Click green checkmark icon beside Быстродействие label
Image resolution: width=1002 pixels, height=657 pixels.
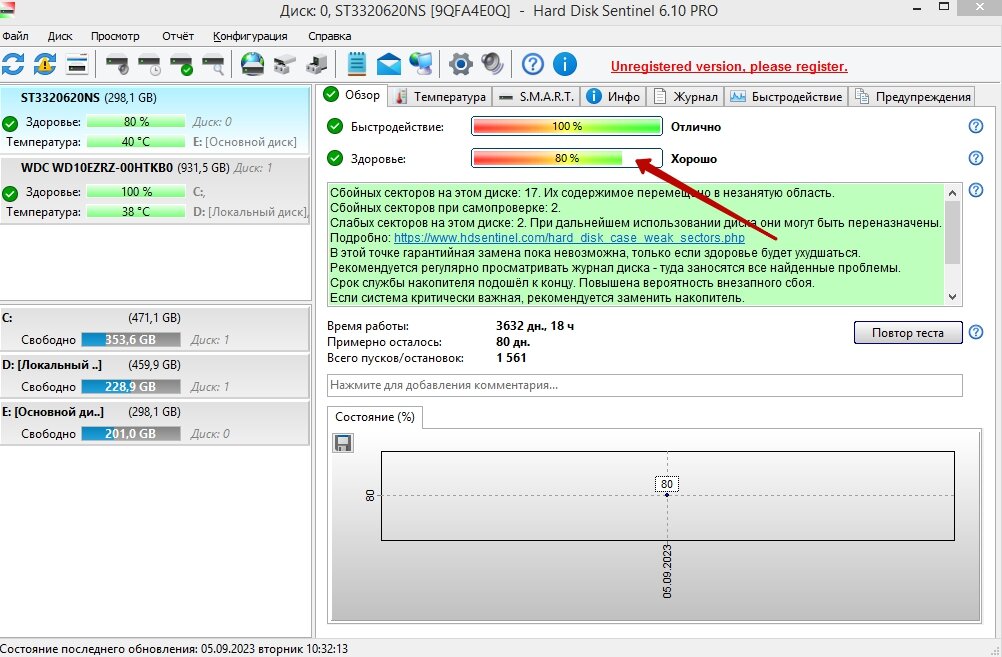[x=335, y=126]
